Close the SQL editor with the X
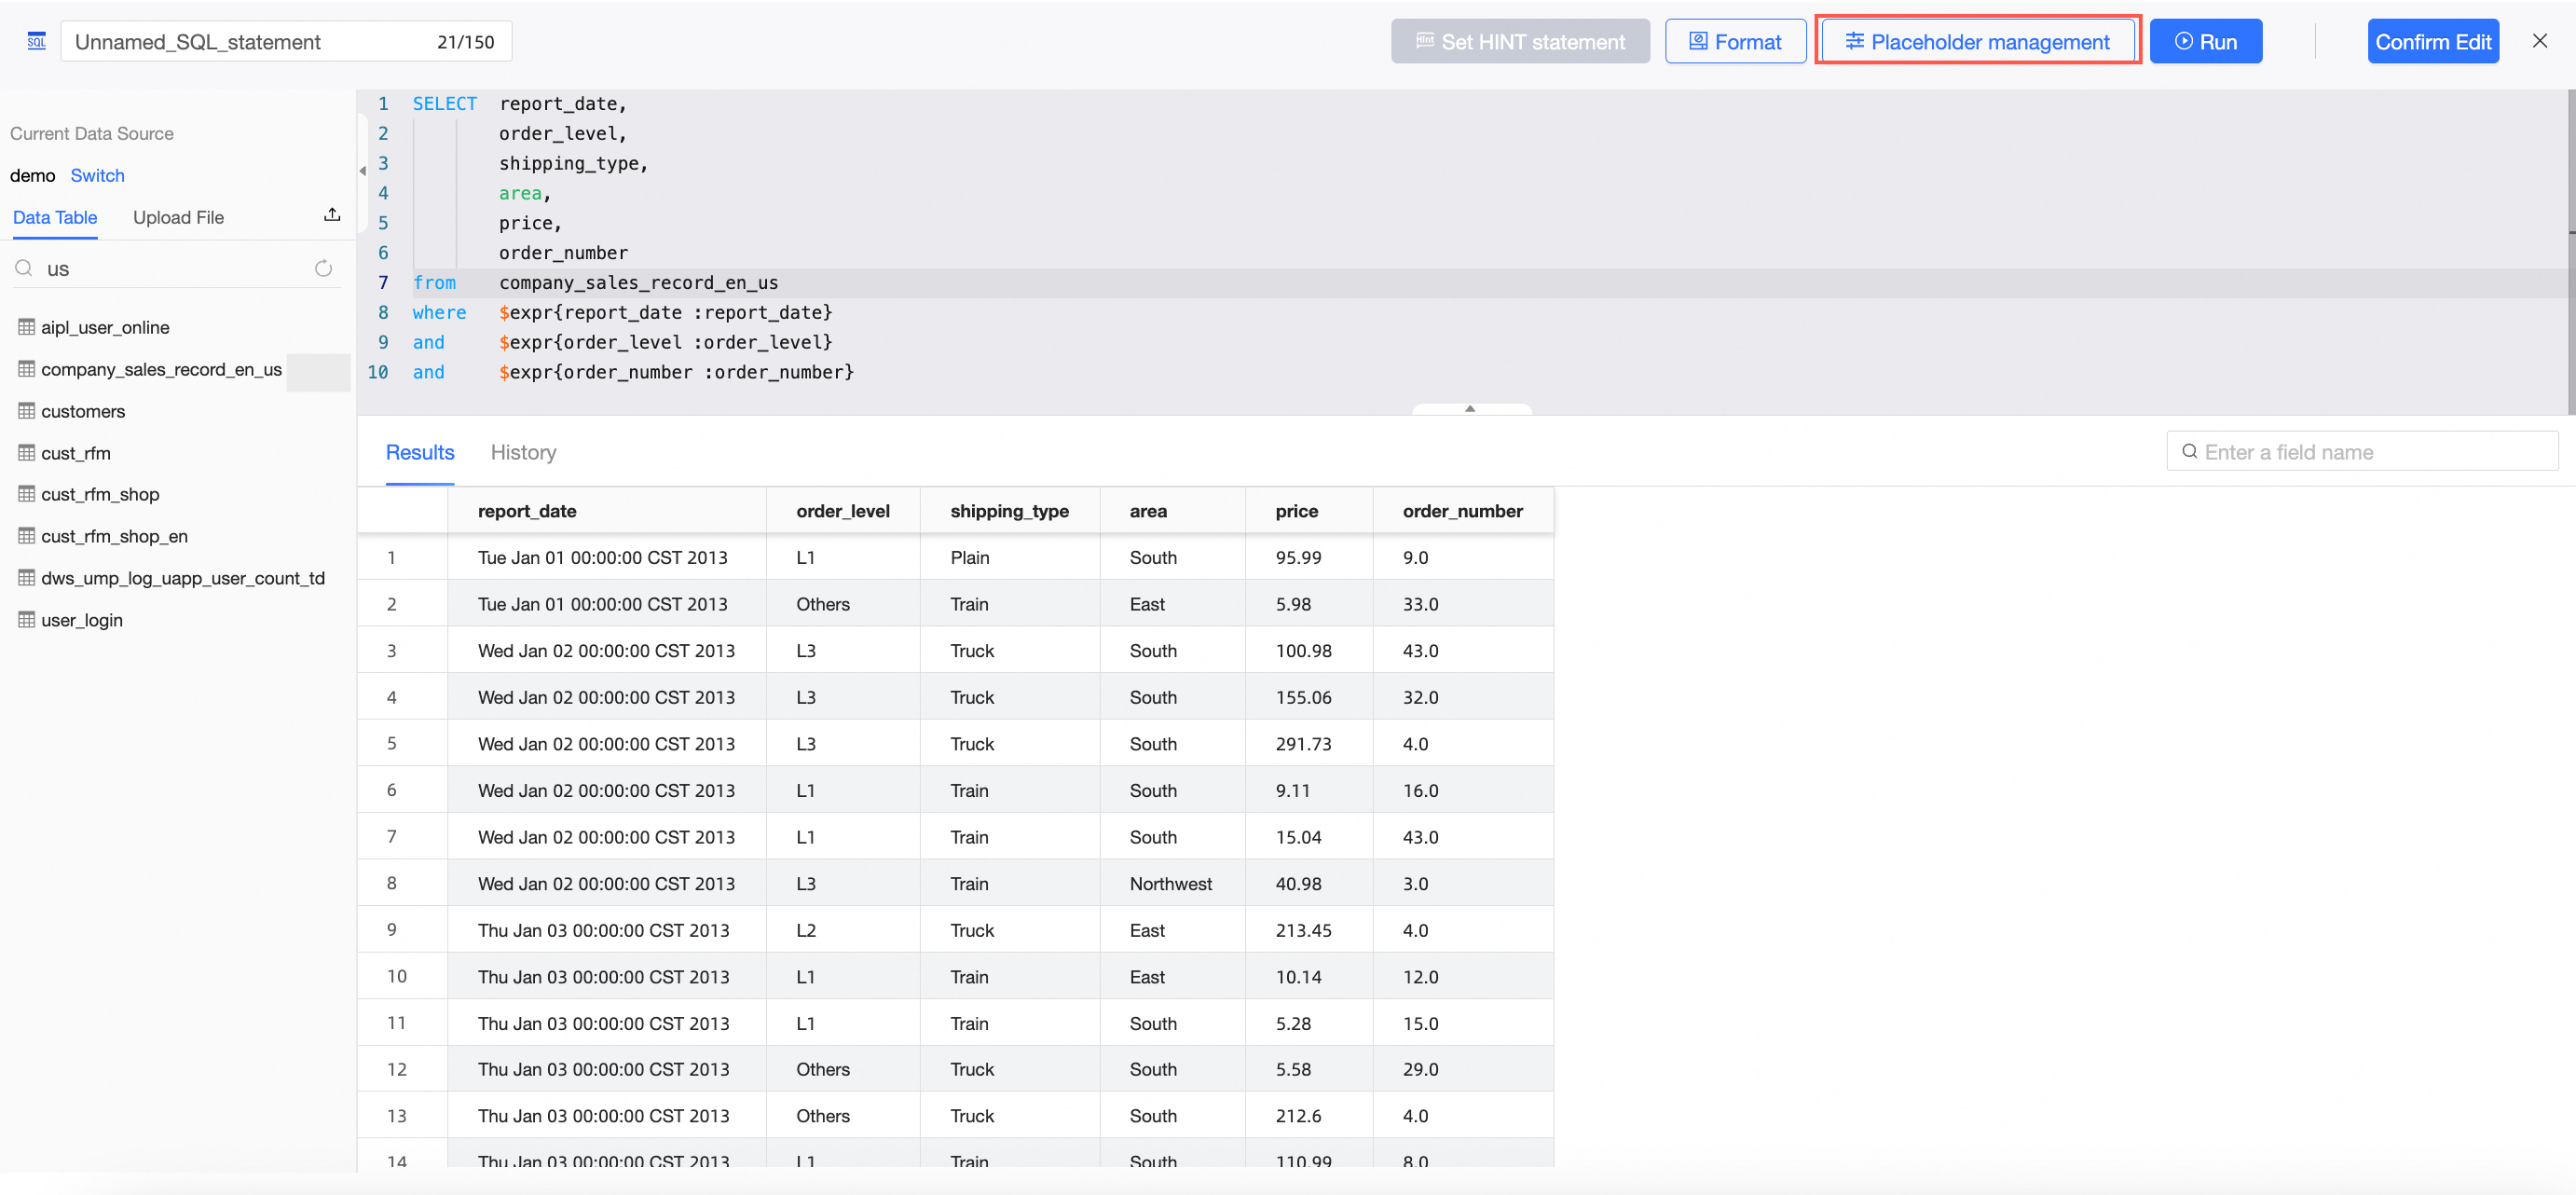The image size is (2576, 1195). click(x=2539, y=41)
